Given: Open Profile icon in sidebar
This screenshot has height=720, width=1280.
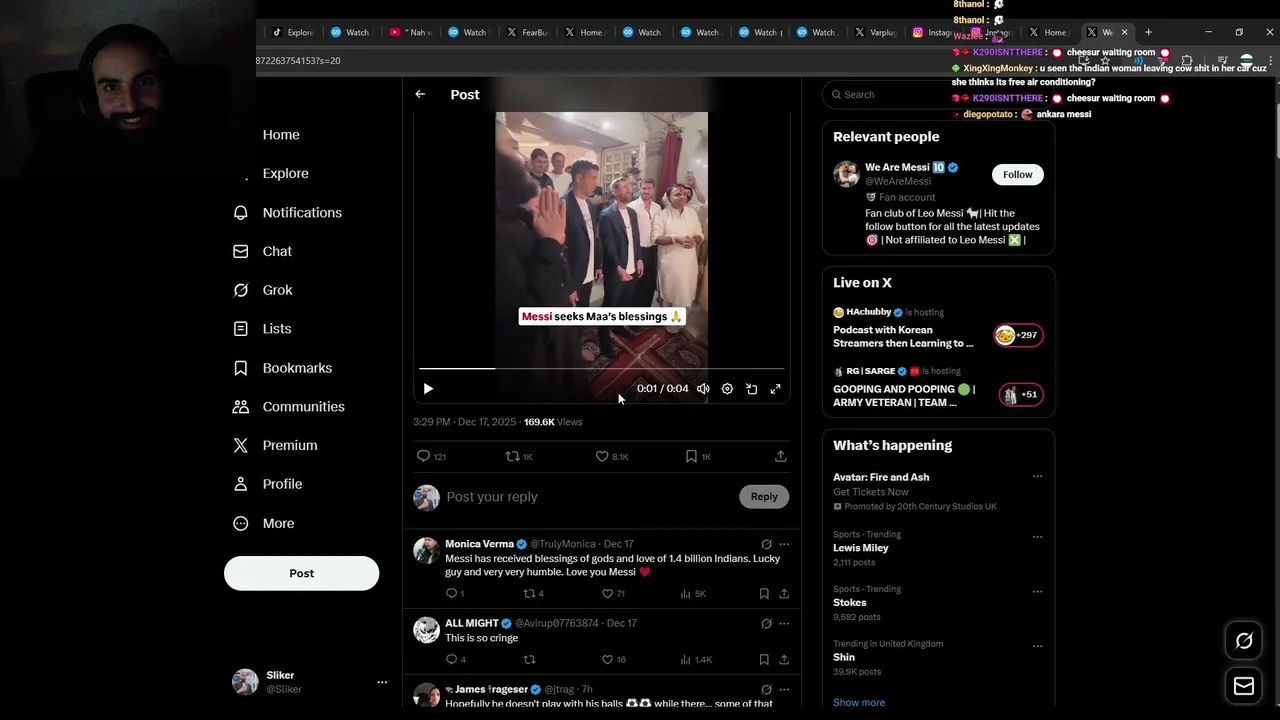Looking at the screenshot, I should pyautogui.click(x=240, y=484).
